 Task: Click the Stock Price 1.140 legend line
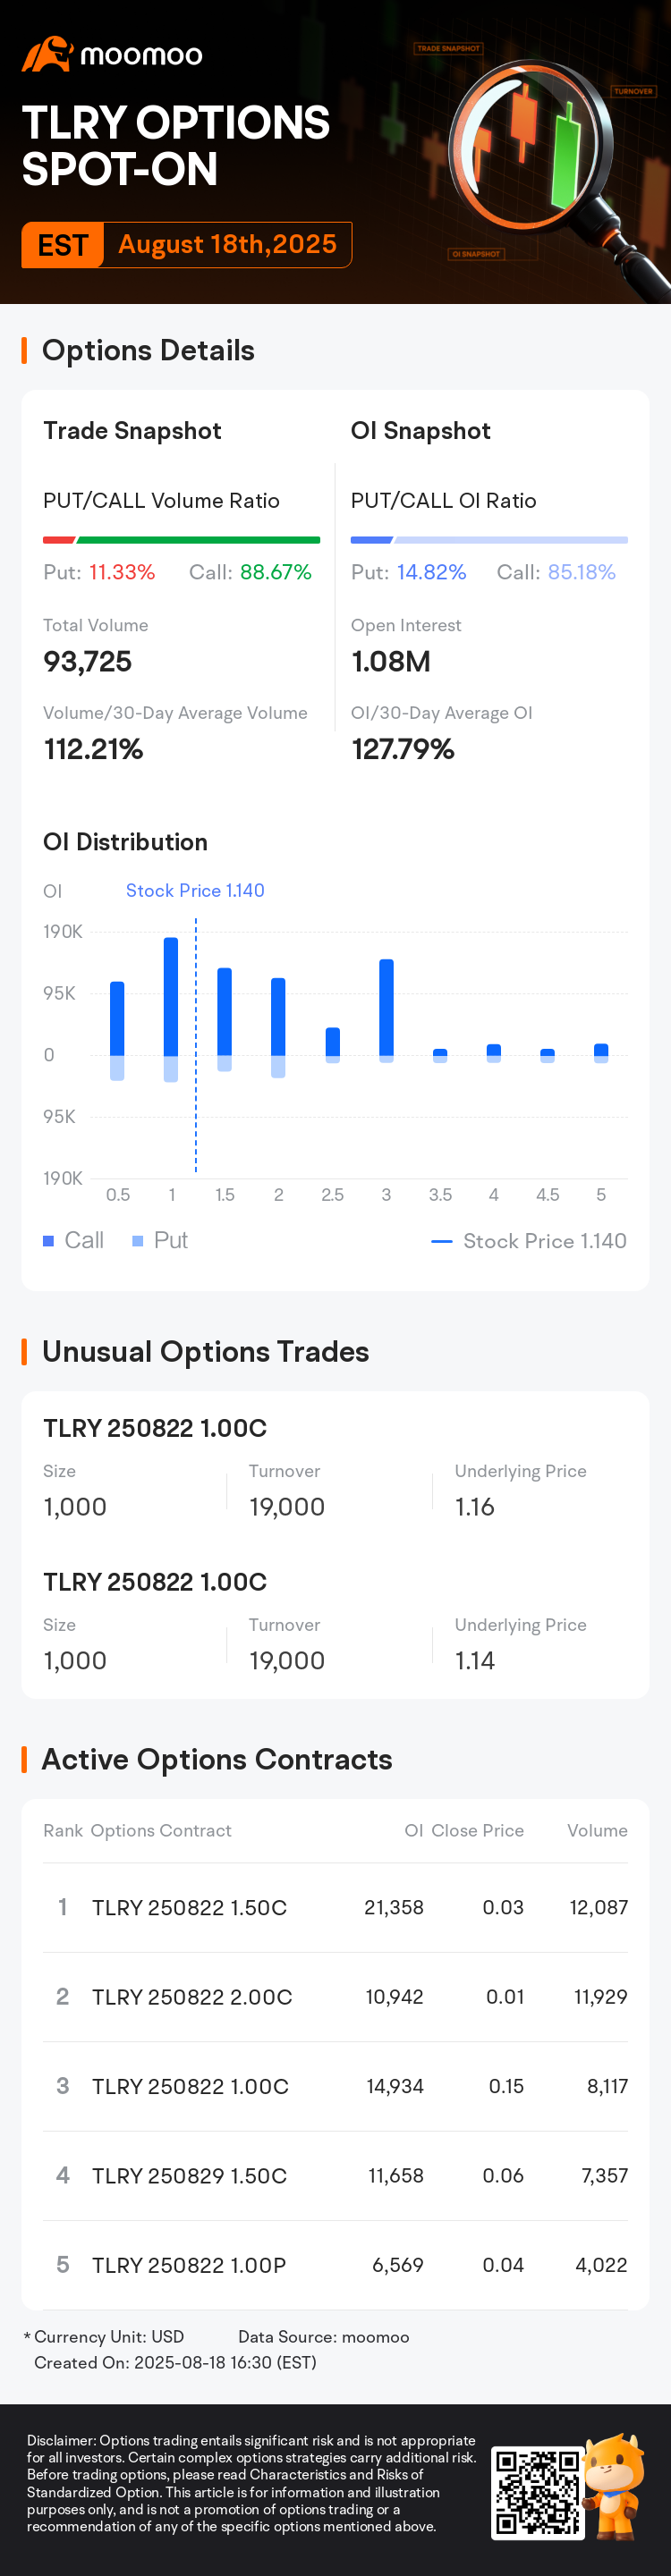442,1241
